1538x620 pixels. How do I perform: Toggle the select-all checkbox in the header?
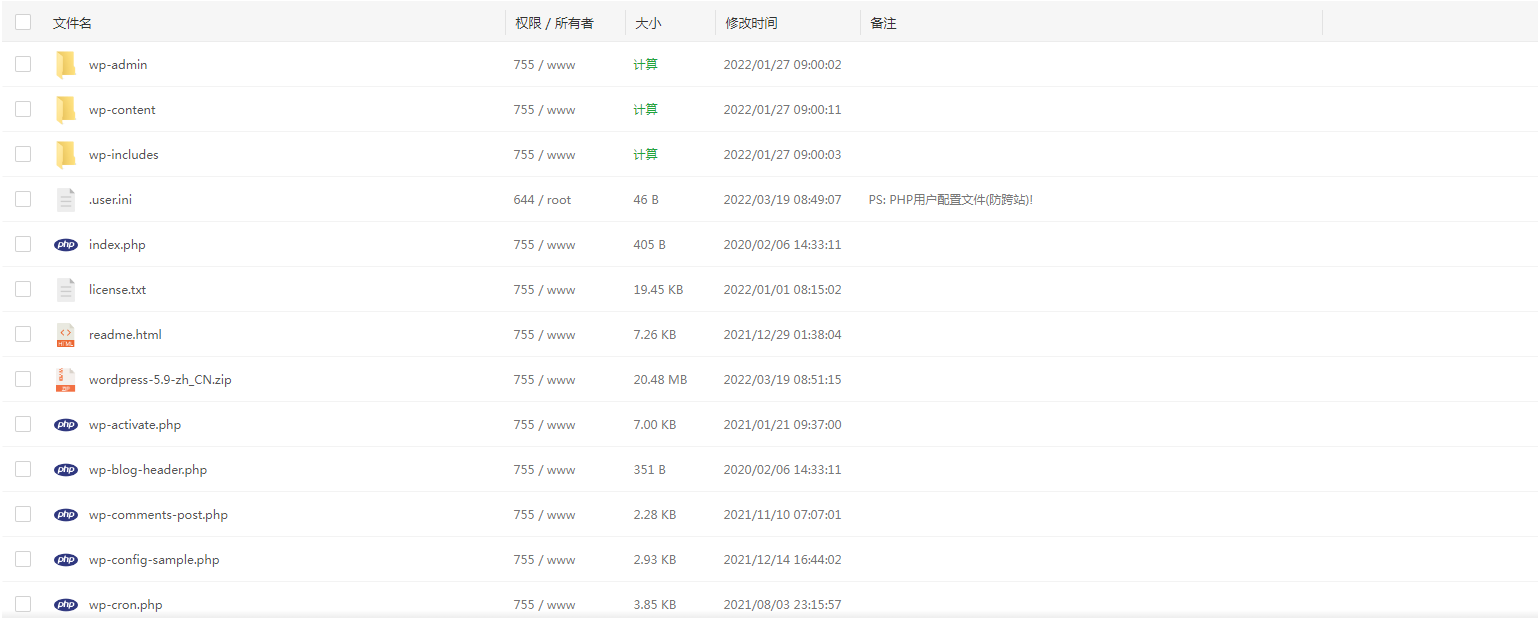(23, 22)
